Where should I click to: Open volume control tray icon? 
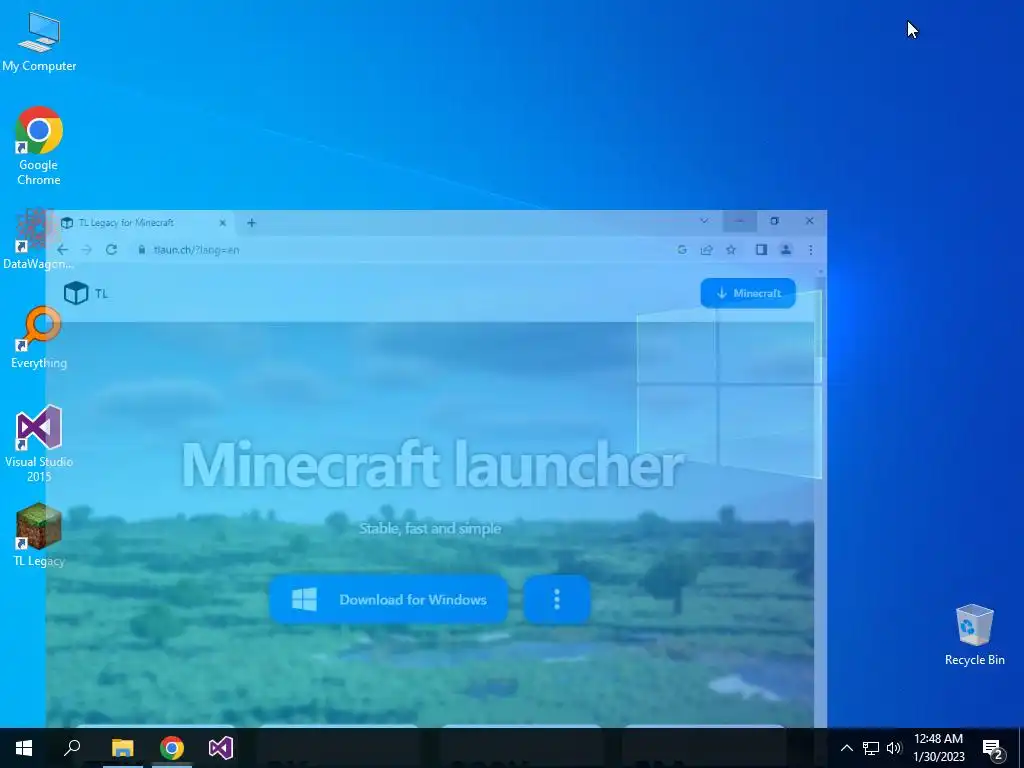tap(894, 748)
